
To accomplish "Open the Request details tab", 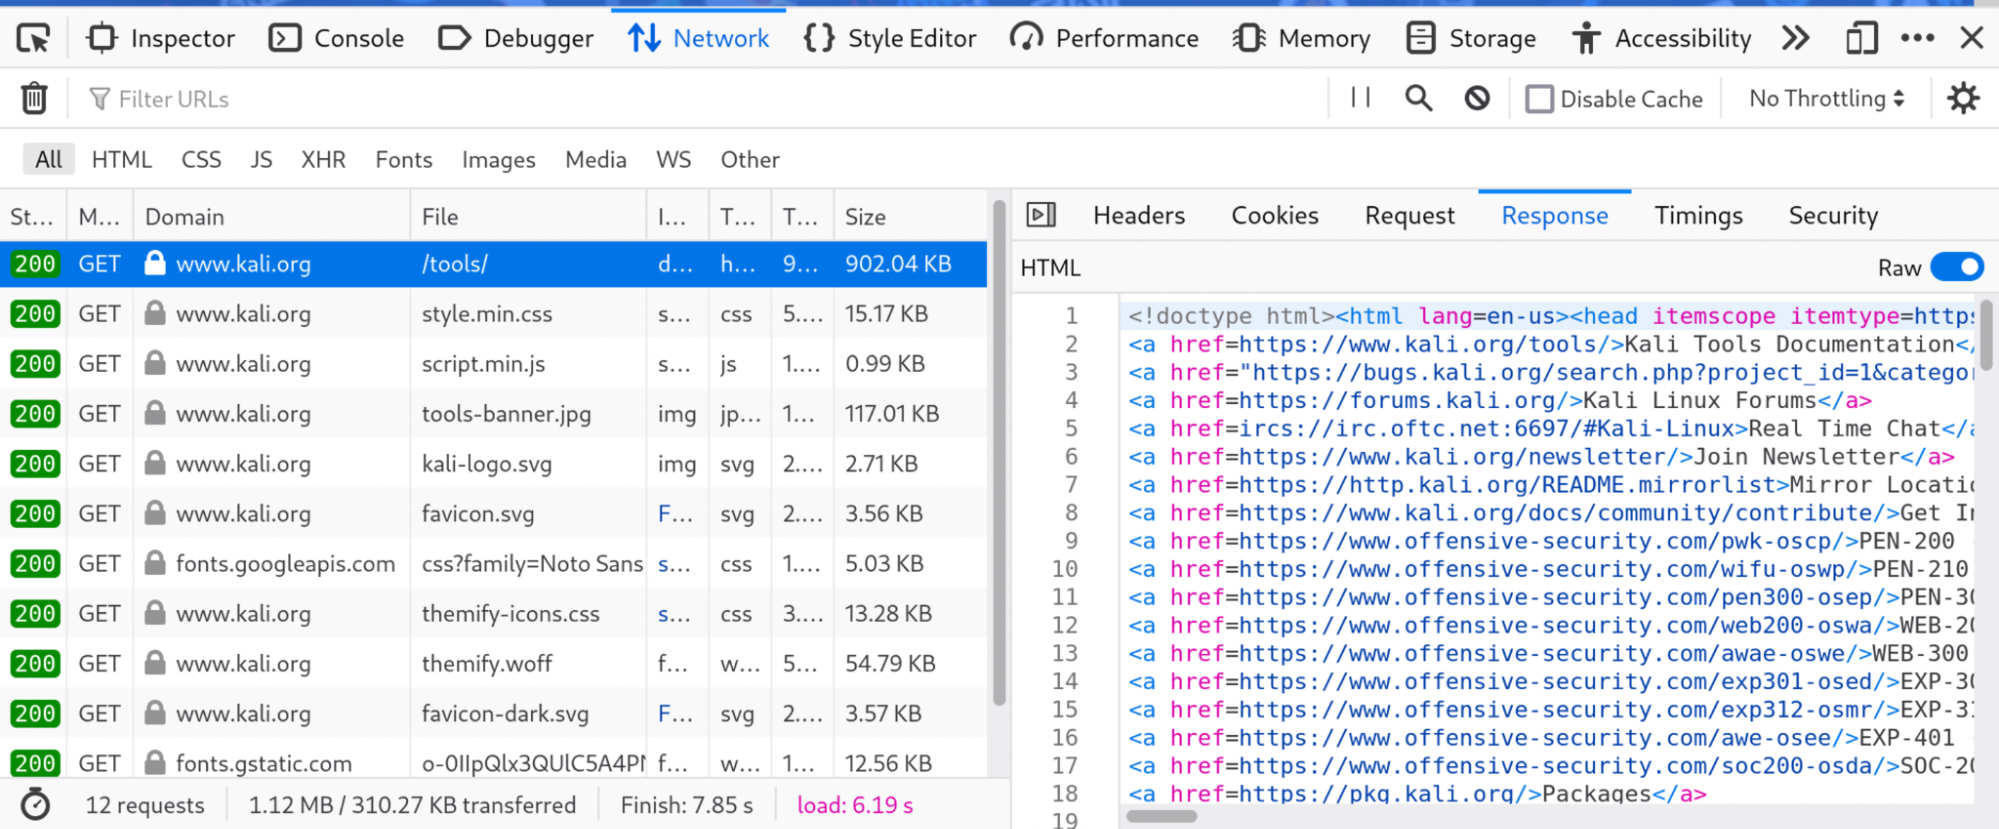I will tap(1409, 215).
